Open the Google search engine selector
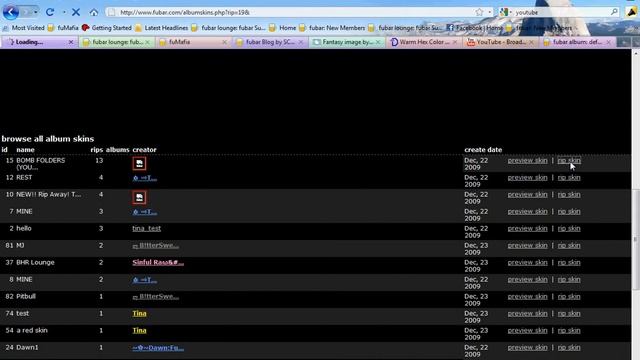Viewport: 640px width, 360px height. click(505, 12)
